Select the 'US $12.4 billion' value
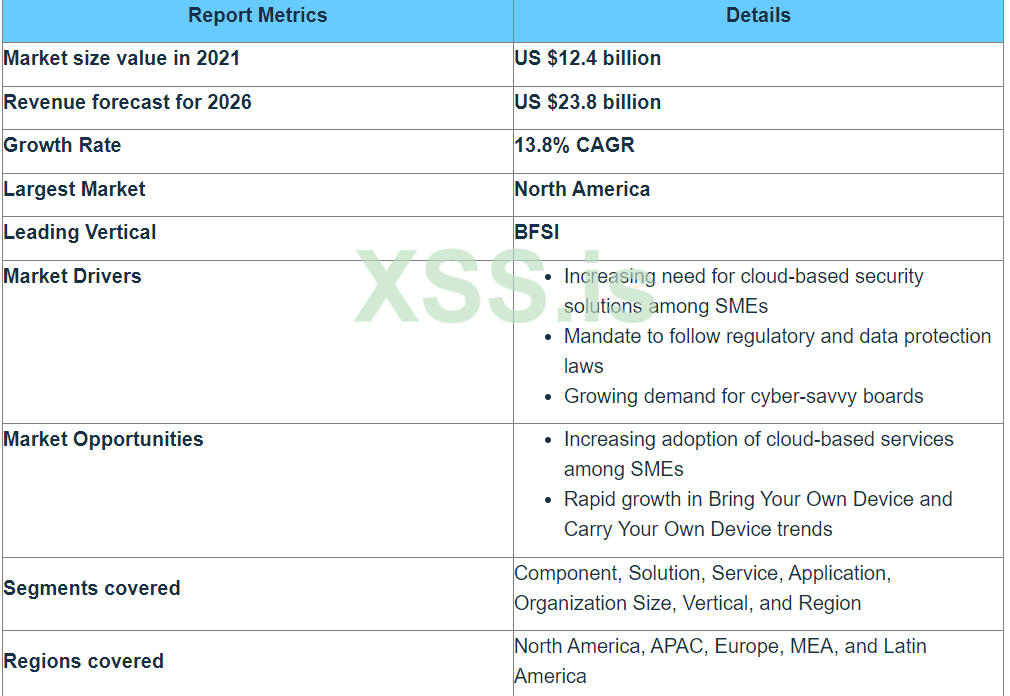 tap(587, 59)
